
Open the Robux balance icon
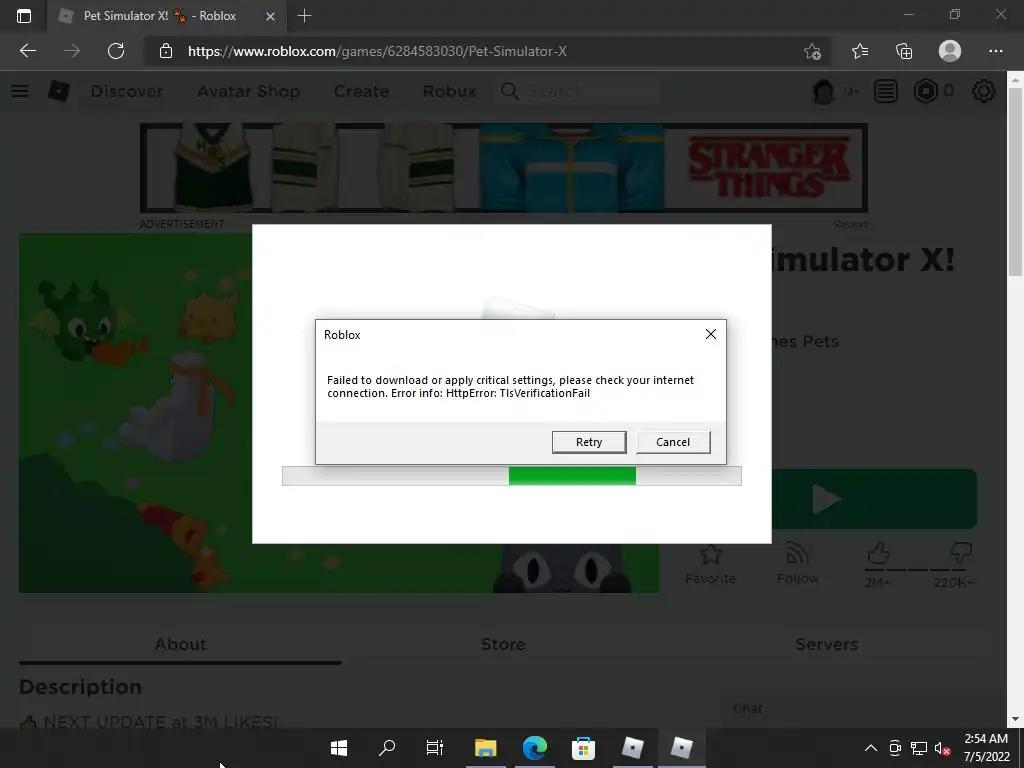pos(925,91)
